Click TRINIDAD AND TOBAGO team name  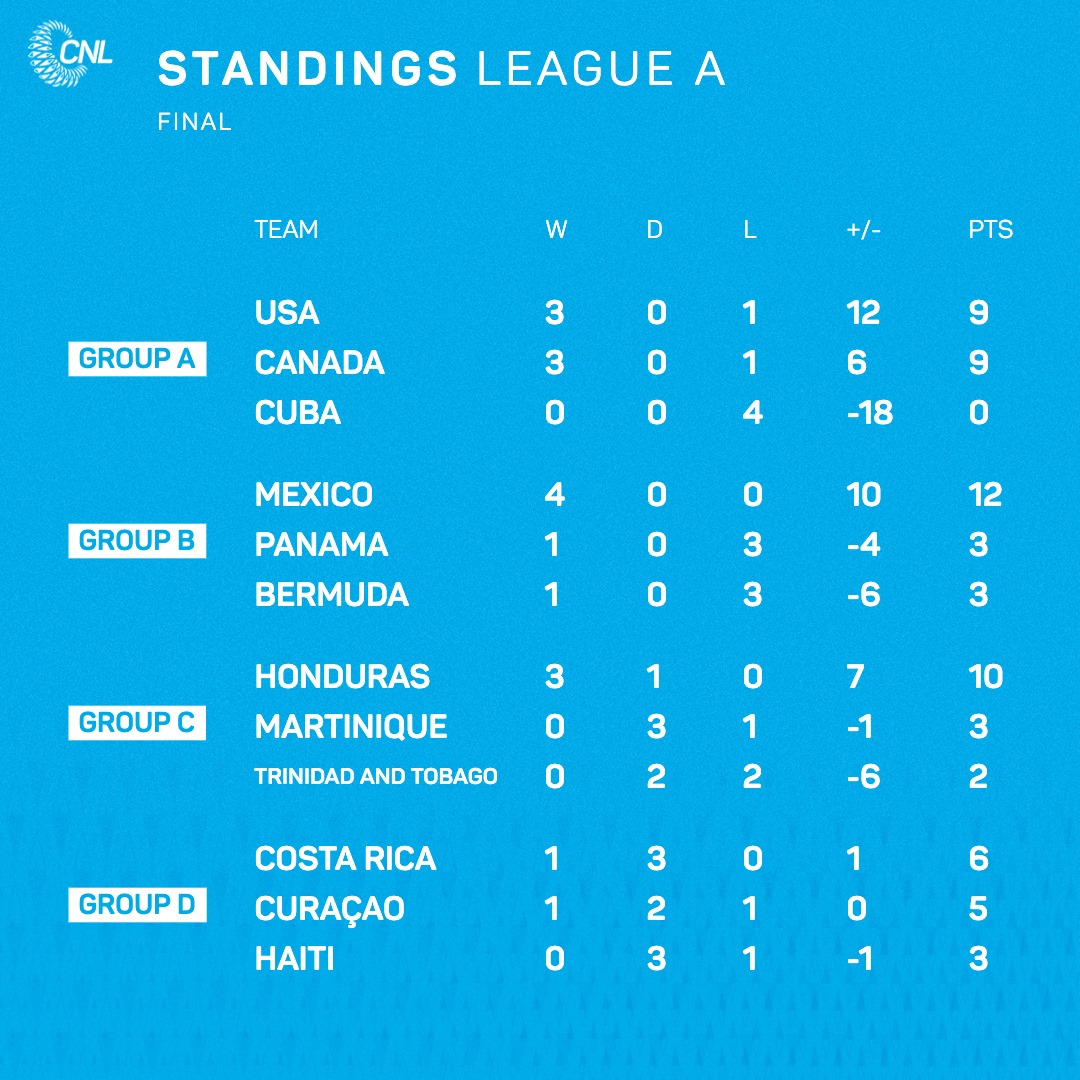pyautogui.click(x=376, y=776)
